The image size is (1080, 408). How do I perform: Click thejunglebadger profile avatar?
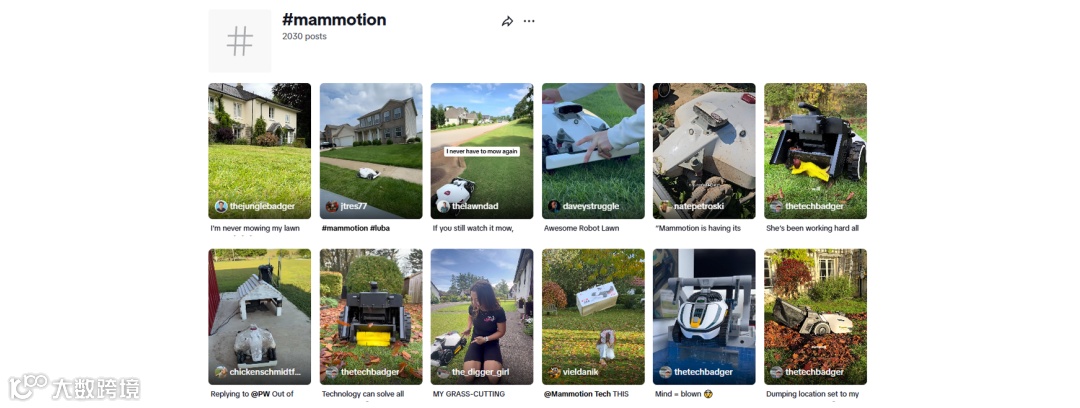(221, 206)
